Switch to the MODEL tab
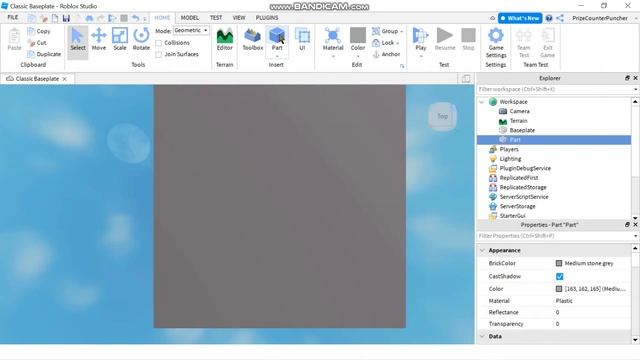This screenshot has width=640, height=360. tap(190, 18)
